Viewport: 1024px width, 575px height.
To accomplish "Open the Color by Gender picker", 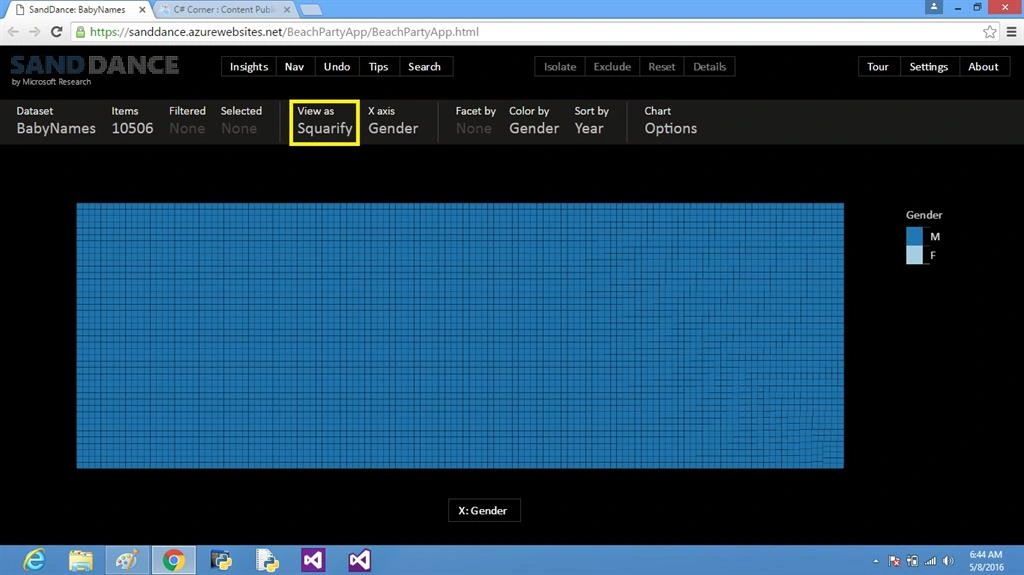I will point(534,121).
